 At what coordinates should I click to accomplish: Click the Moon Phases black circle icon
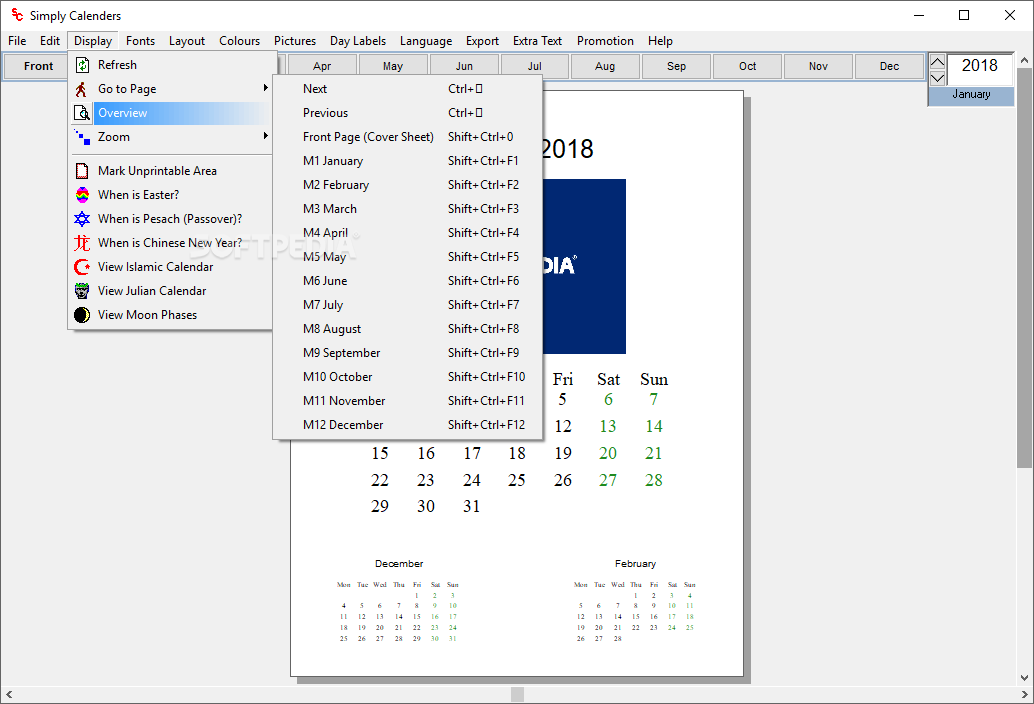pos(82,315)
